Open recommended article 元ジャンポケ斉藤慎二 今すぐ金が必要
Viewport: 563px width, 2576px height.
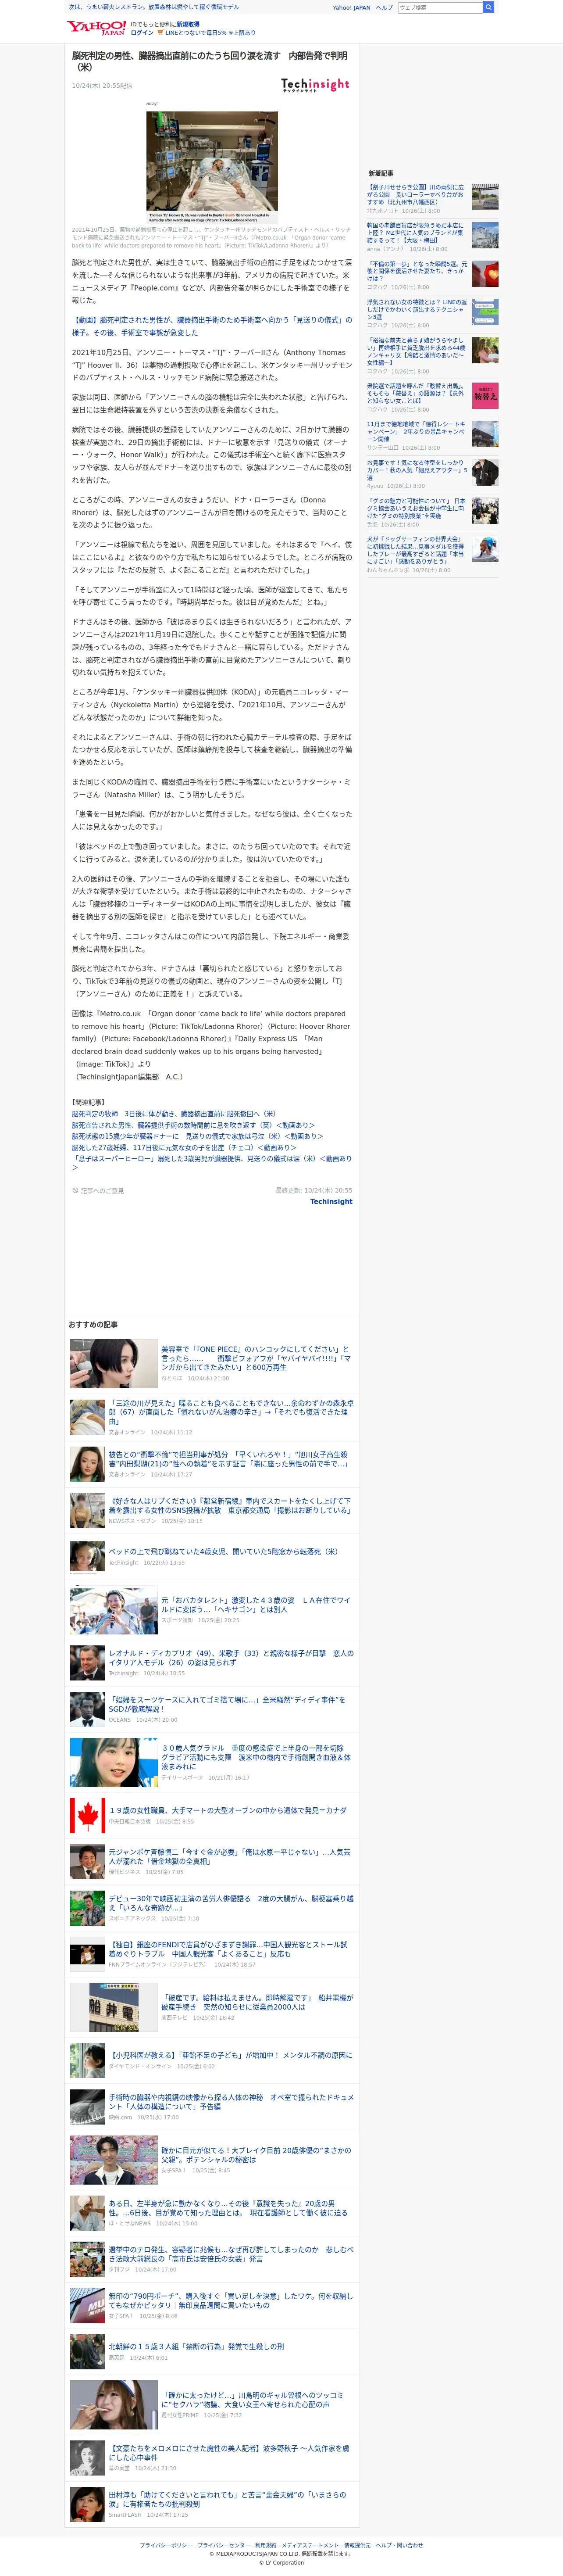pyautogui.click(x=230, y=1857)
